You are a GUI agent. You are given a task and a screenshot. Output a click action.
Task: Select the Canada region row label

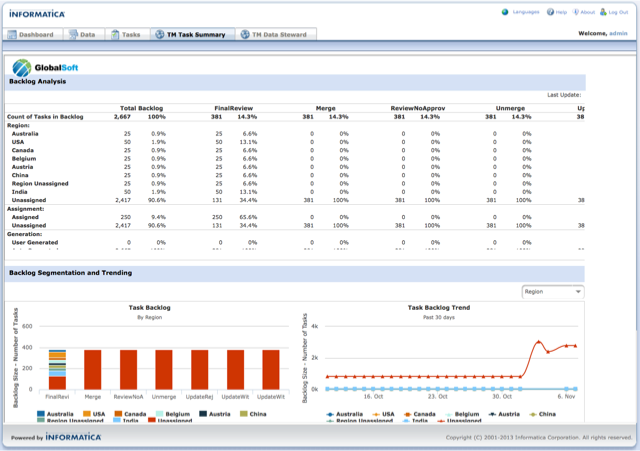point(22,150)
